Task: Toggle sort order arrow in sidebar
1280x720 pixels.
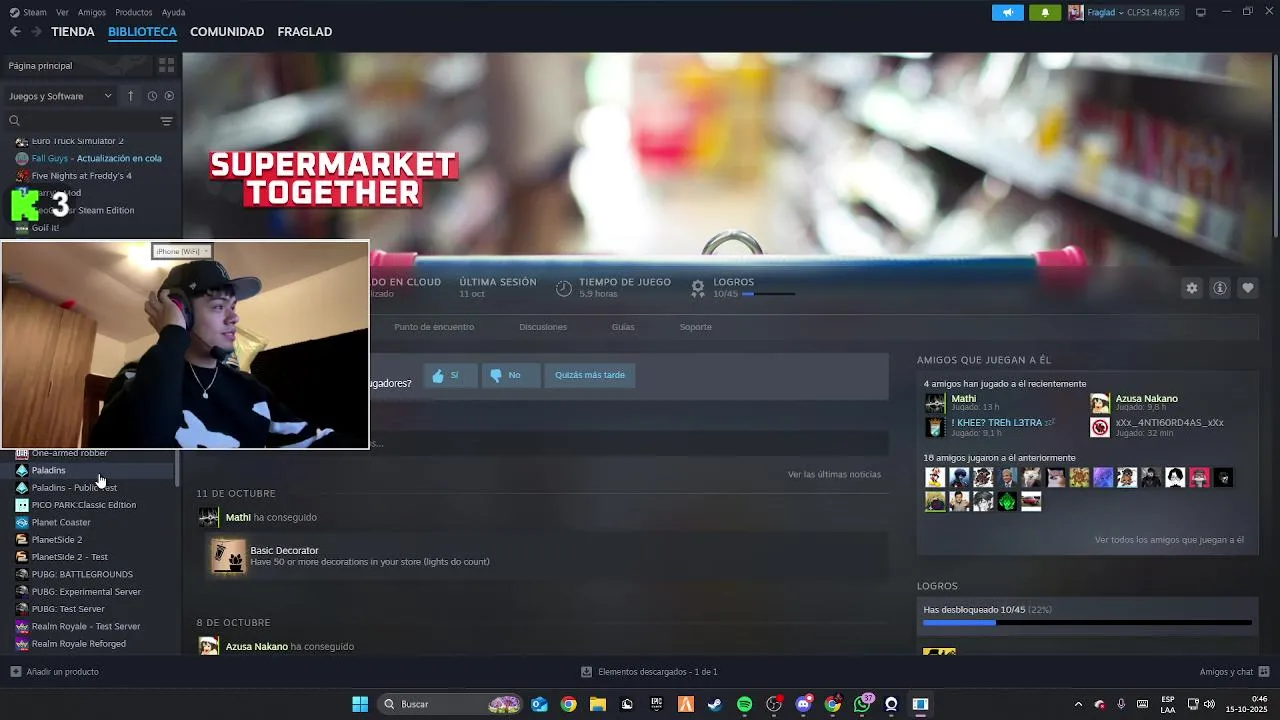Action: click(x=131, y=96)
